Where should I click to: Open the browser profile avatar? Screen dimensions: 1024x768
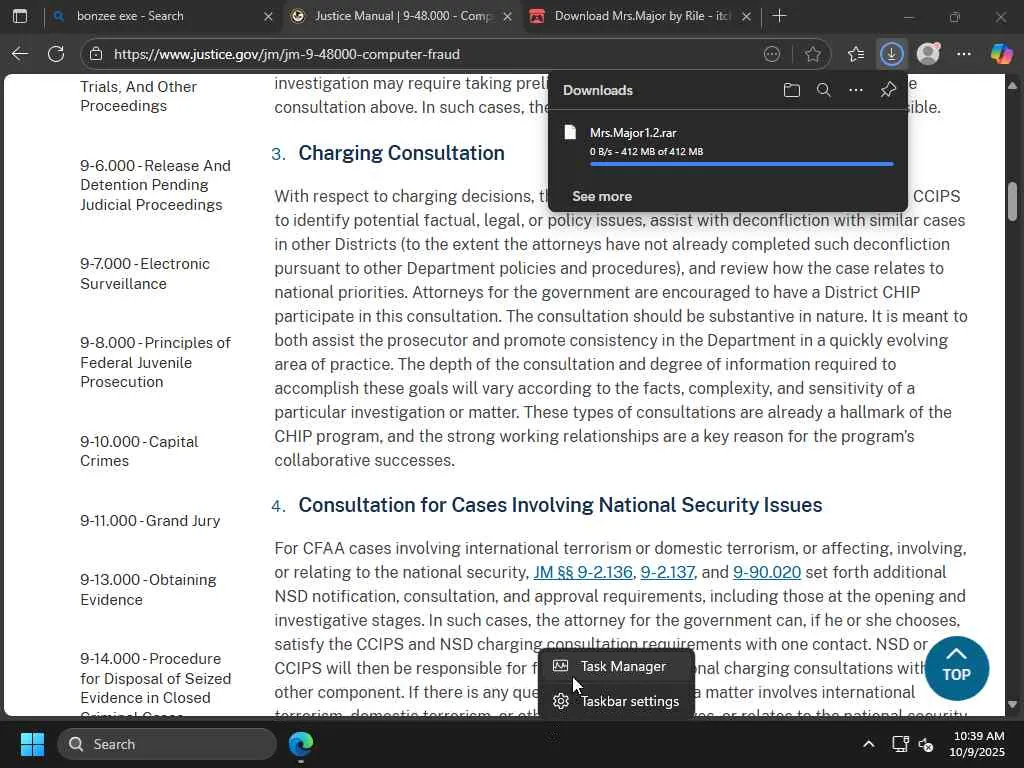928,54
